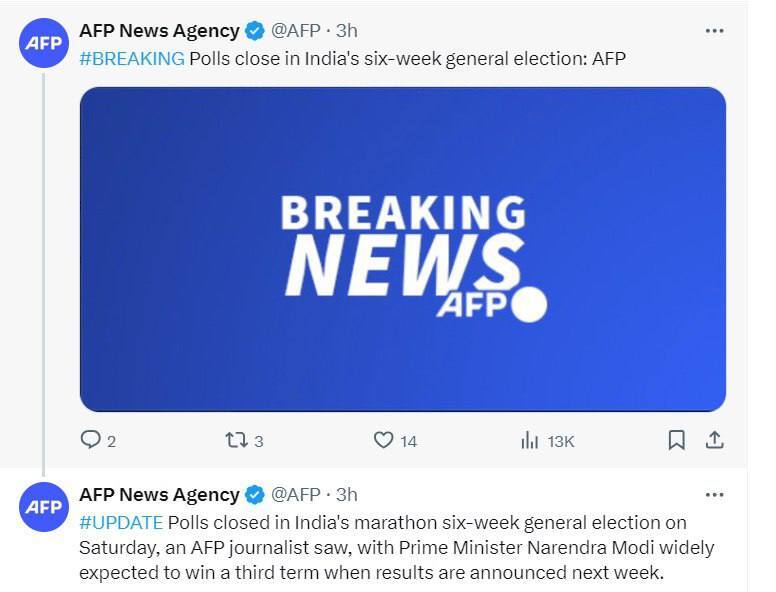Image resolution: width=776 pixels, height=592 pixels.
Task: Click the 3h timestamp on the UPDATE tweet
Action: coord(347,495)
